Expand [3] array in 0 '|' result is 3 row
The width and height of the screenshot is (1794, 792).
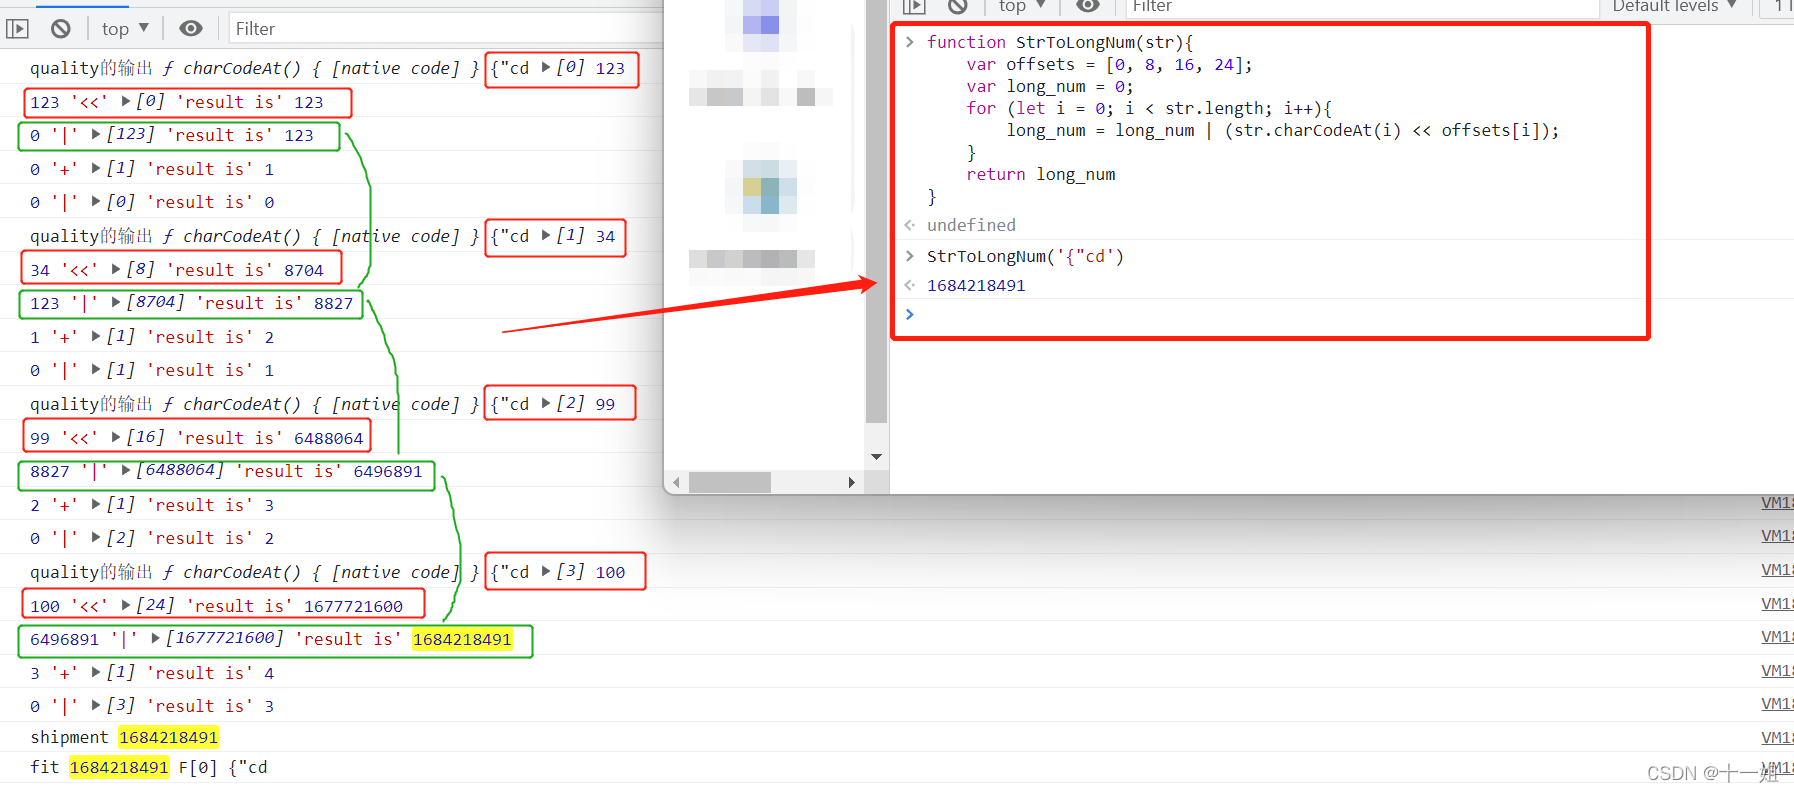96,705
